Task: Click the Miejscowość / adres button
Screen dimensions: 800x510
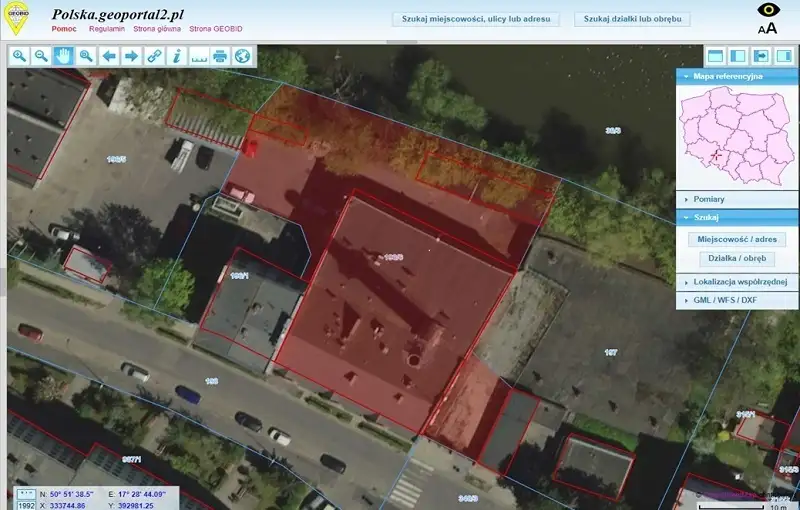Action: [x=737, y=240]
